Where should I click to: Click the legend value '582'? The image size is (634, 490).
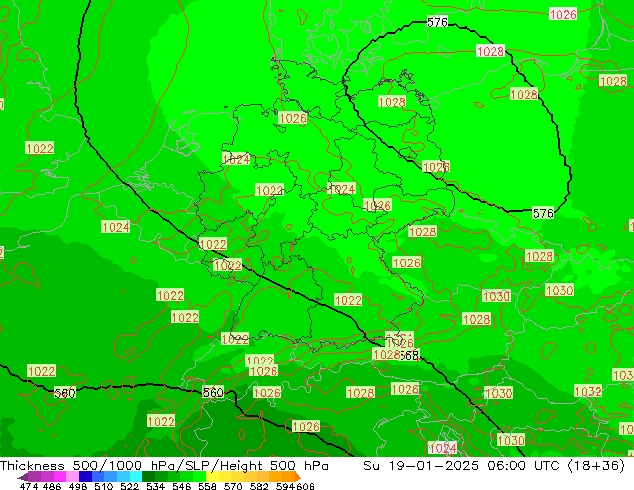(x=259, y=486)
